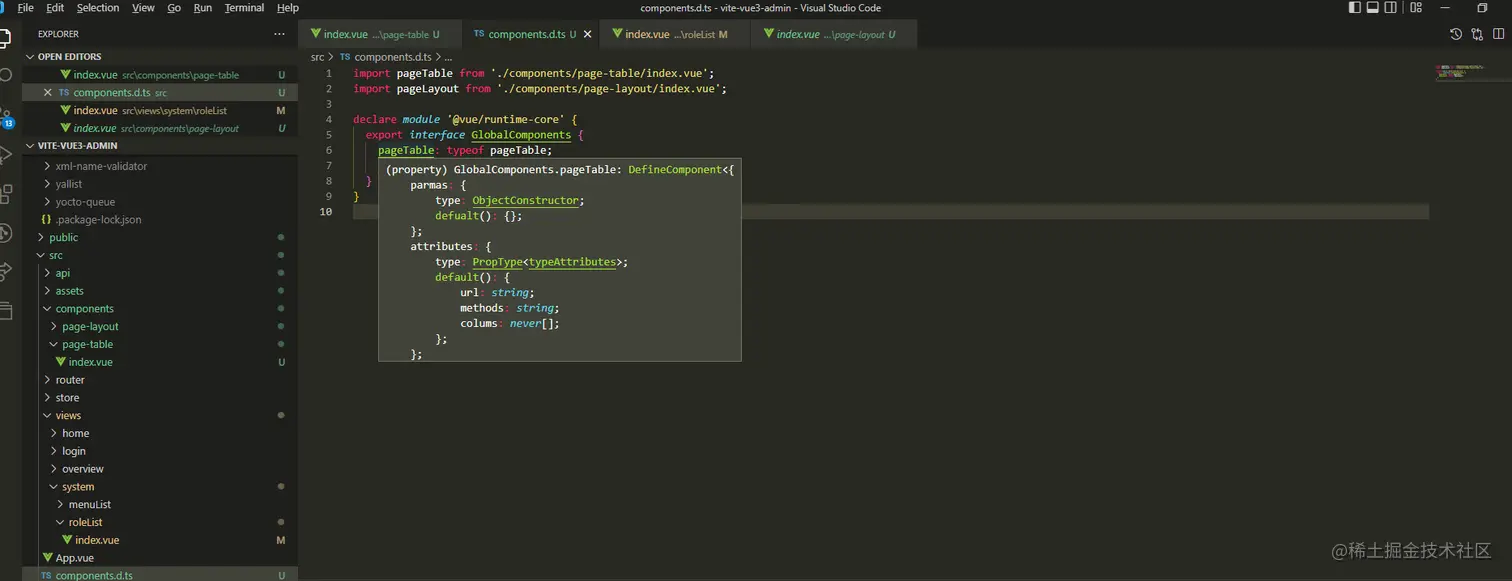Select roleList index.vue in Open Editors
This screenshot has height=581, width=1512.
click(160, 110)
